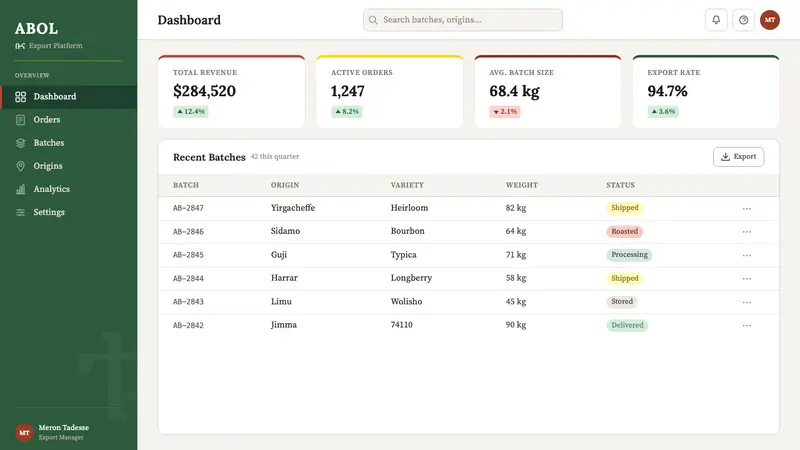The image size is (800, 450).
Task: Click the Settings sliders icon in sidebar
Action: click(x=20, y=212)
